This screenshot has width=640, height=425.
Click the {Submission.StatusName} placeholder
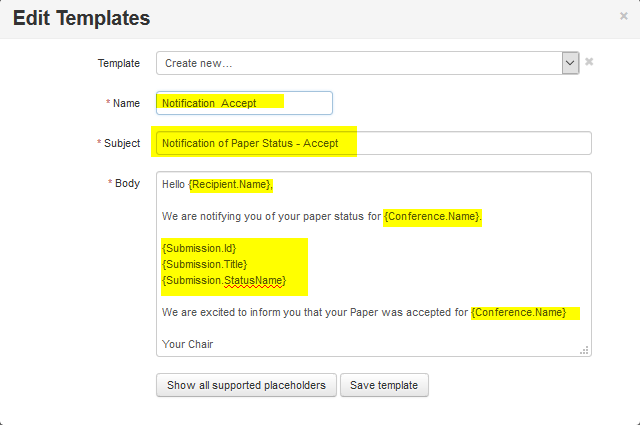click(x=224, y=281)
